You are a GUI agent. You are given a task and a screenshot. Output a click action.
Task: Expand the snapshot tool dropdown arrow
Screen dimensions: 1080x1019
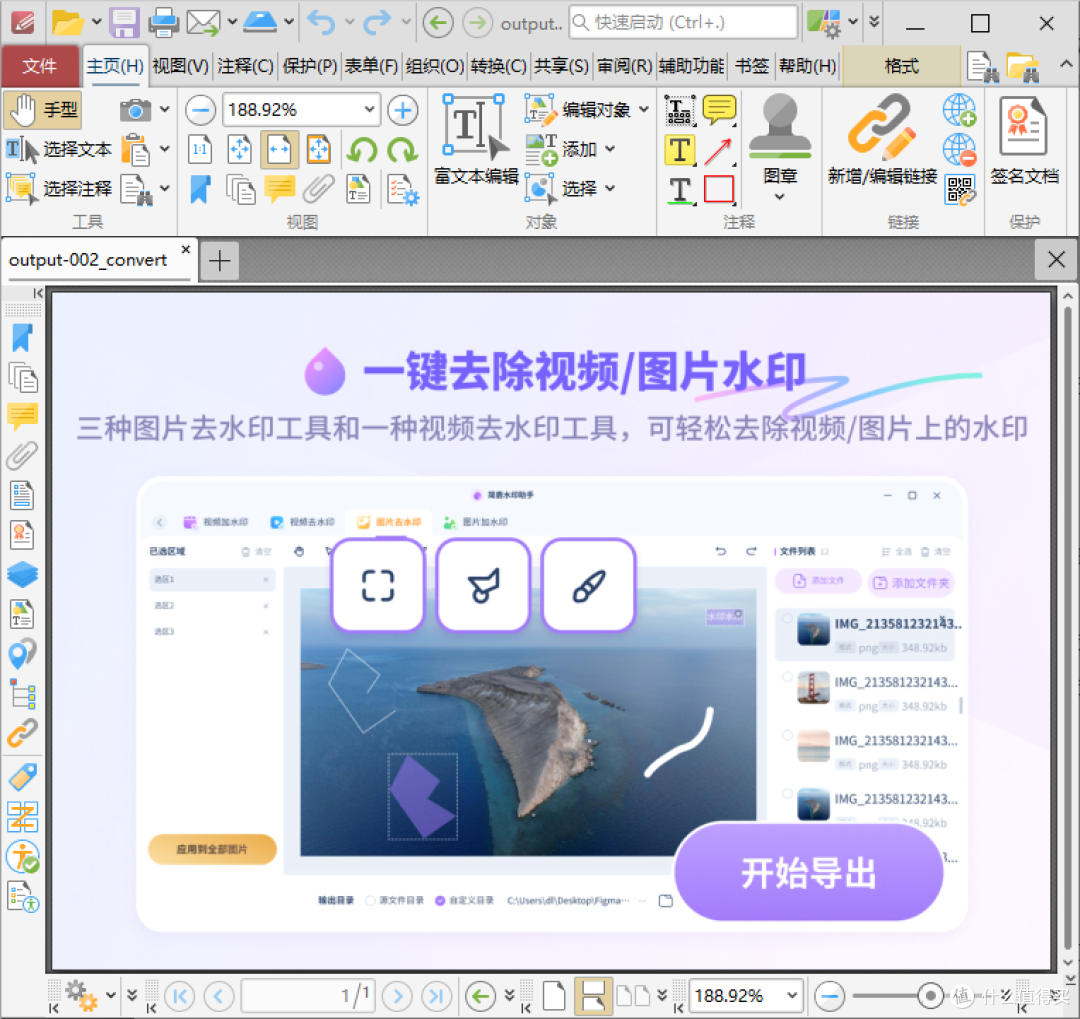tap(165, 110)
